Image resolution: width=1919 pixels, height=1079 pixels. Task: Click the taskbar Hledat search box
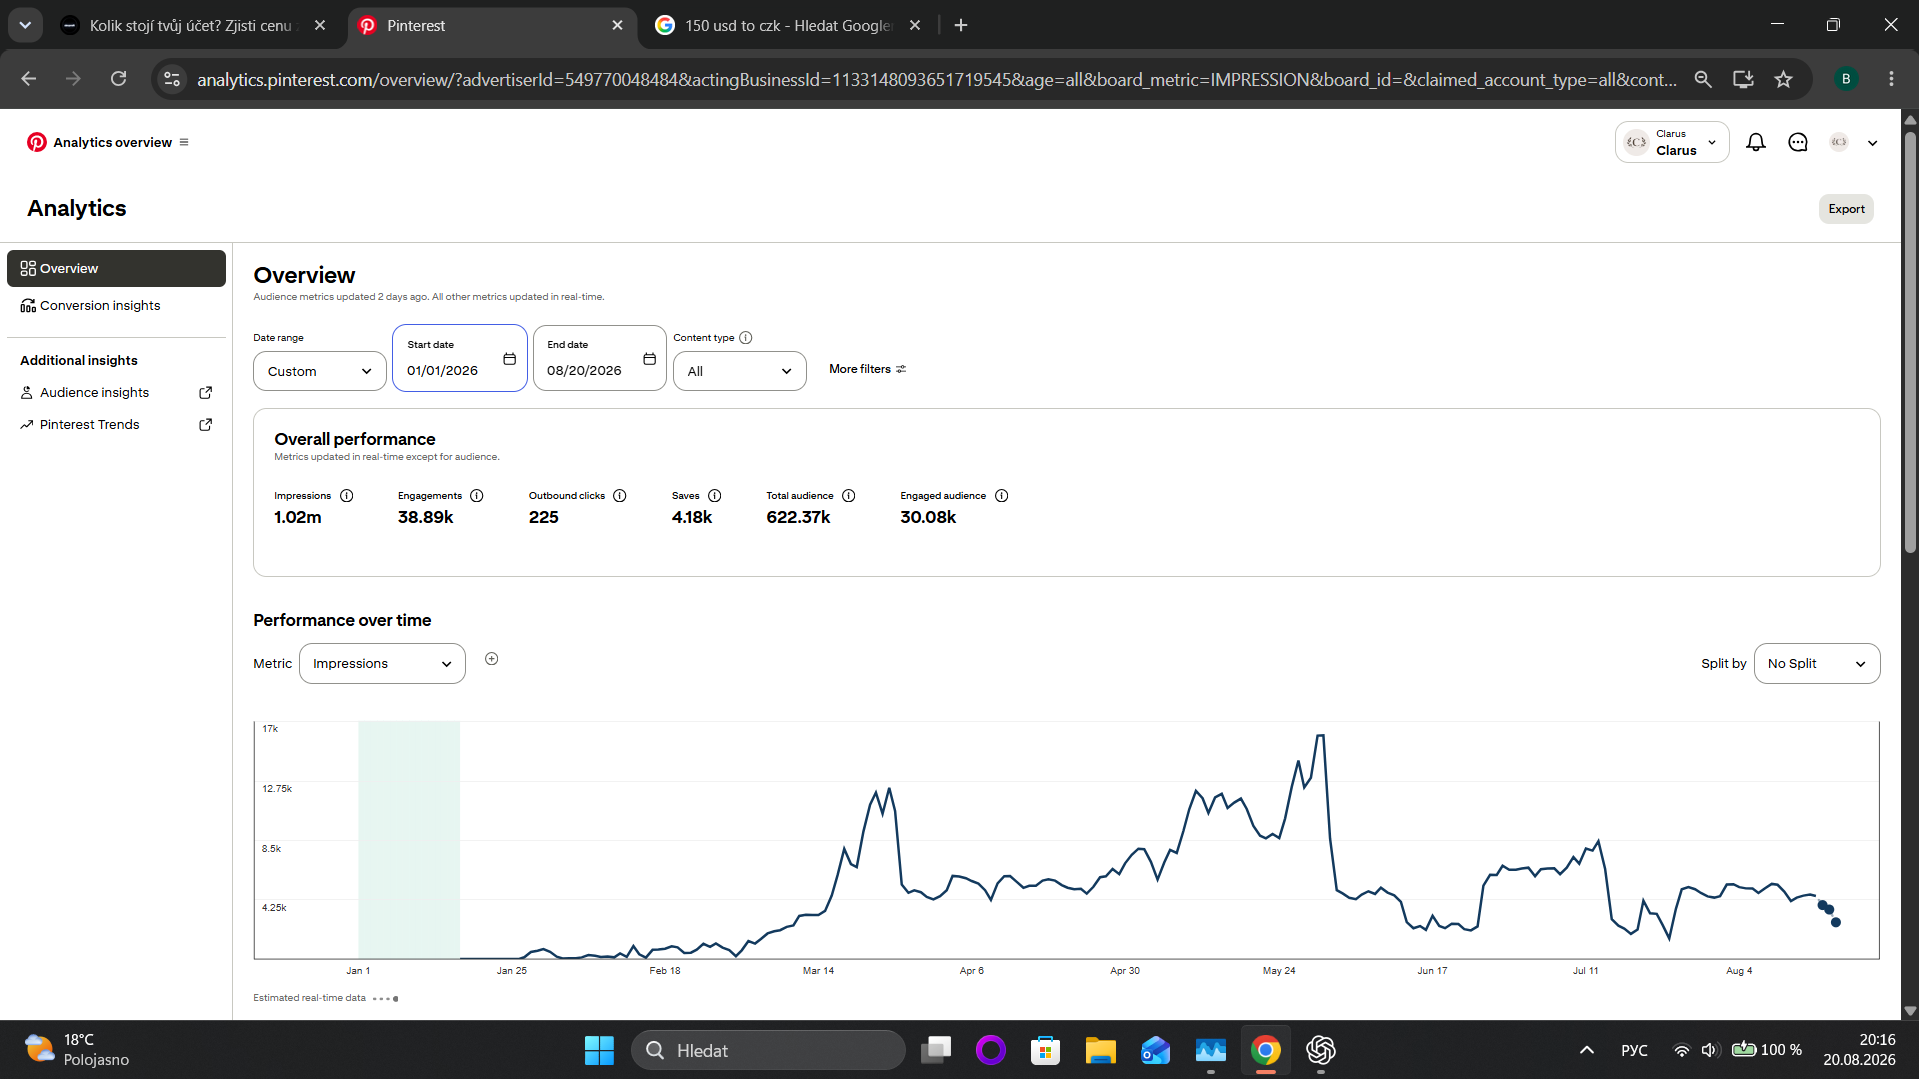point(768,1050)
